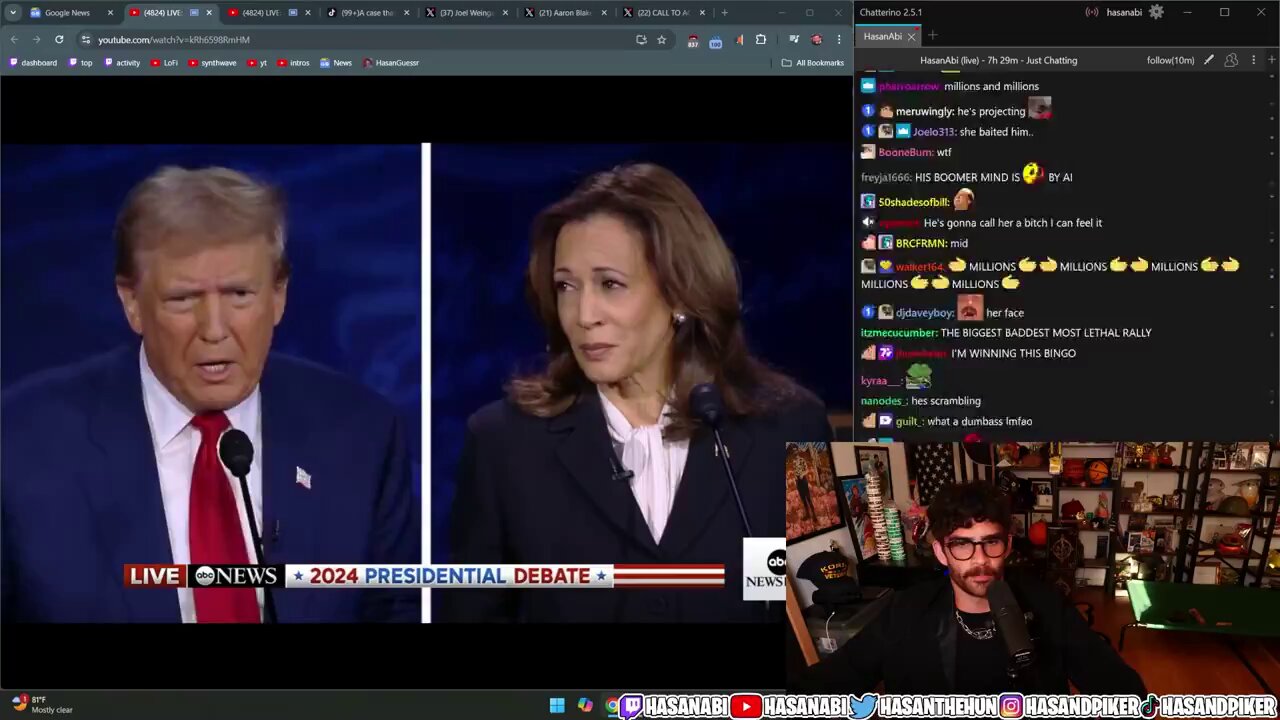
Task: Open activity bookmark
Action: pyautogui.click(x=122, y=62)
